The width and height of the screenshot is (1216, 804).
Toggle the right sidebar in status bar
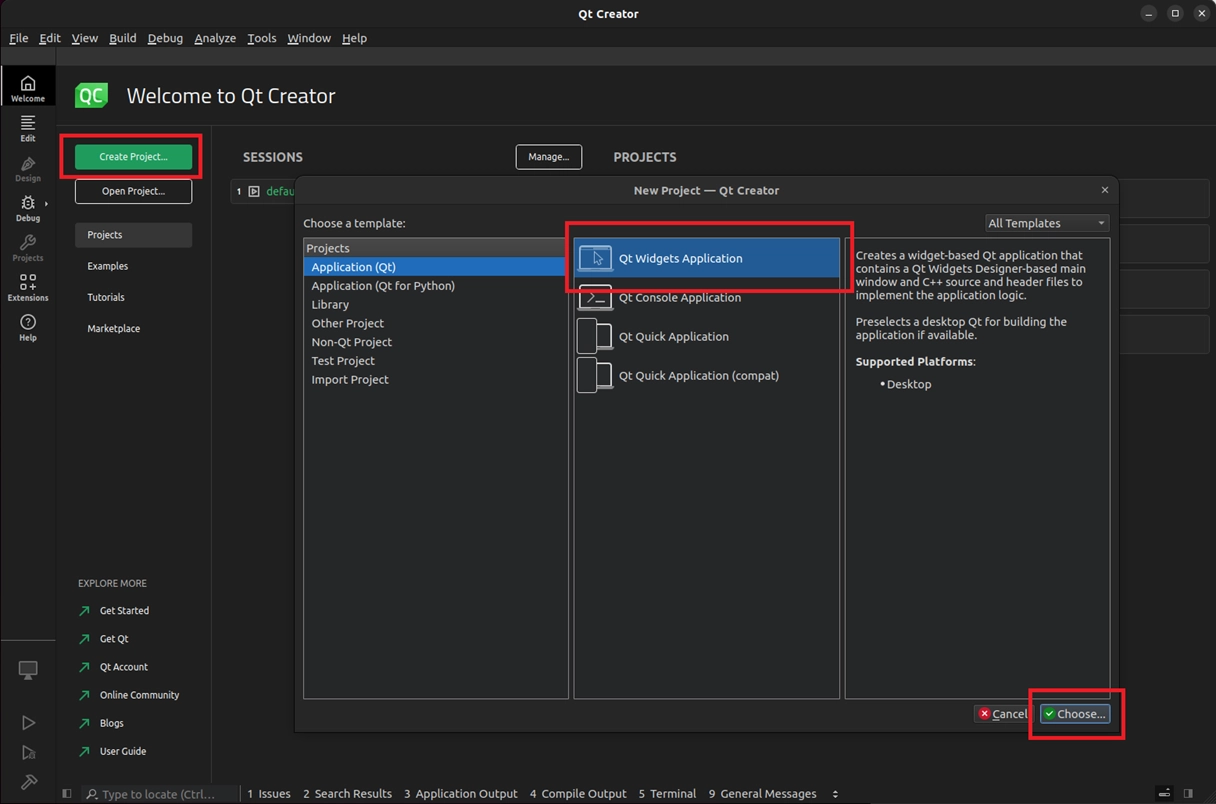pos(1188,794)
